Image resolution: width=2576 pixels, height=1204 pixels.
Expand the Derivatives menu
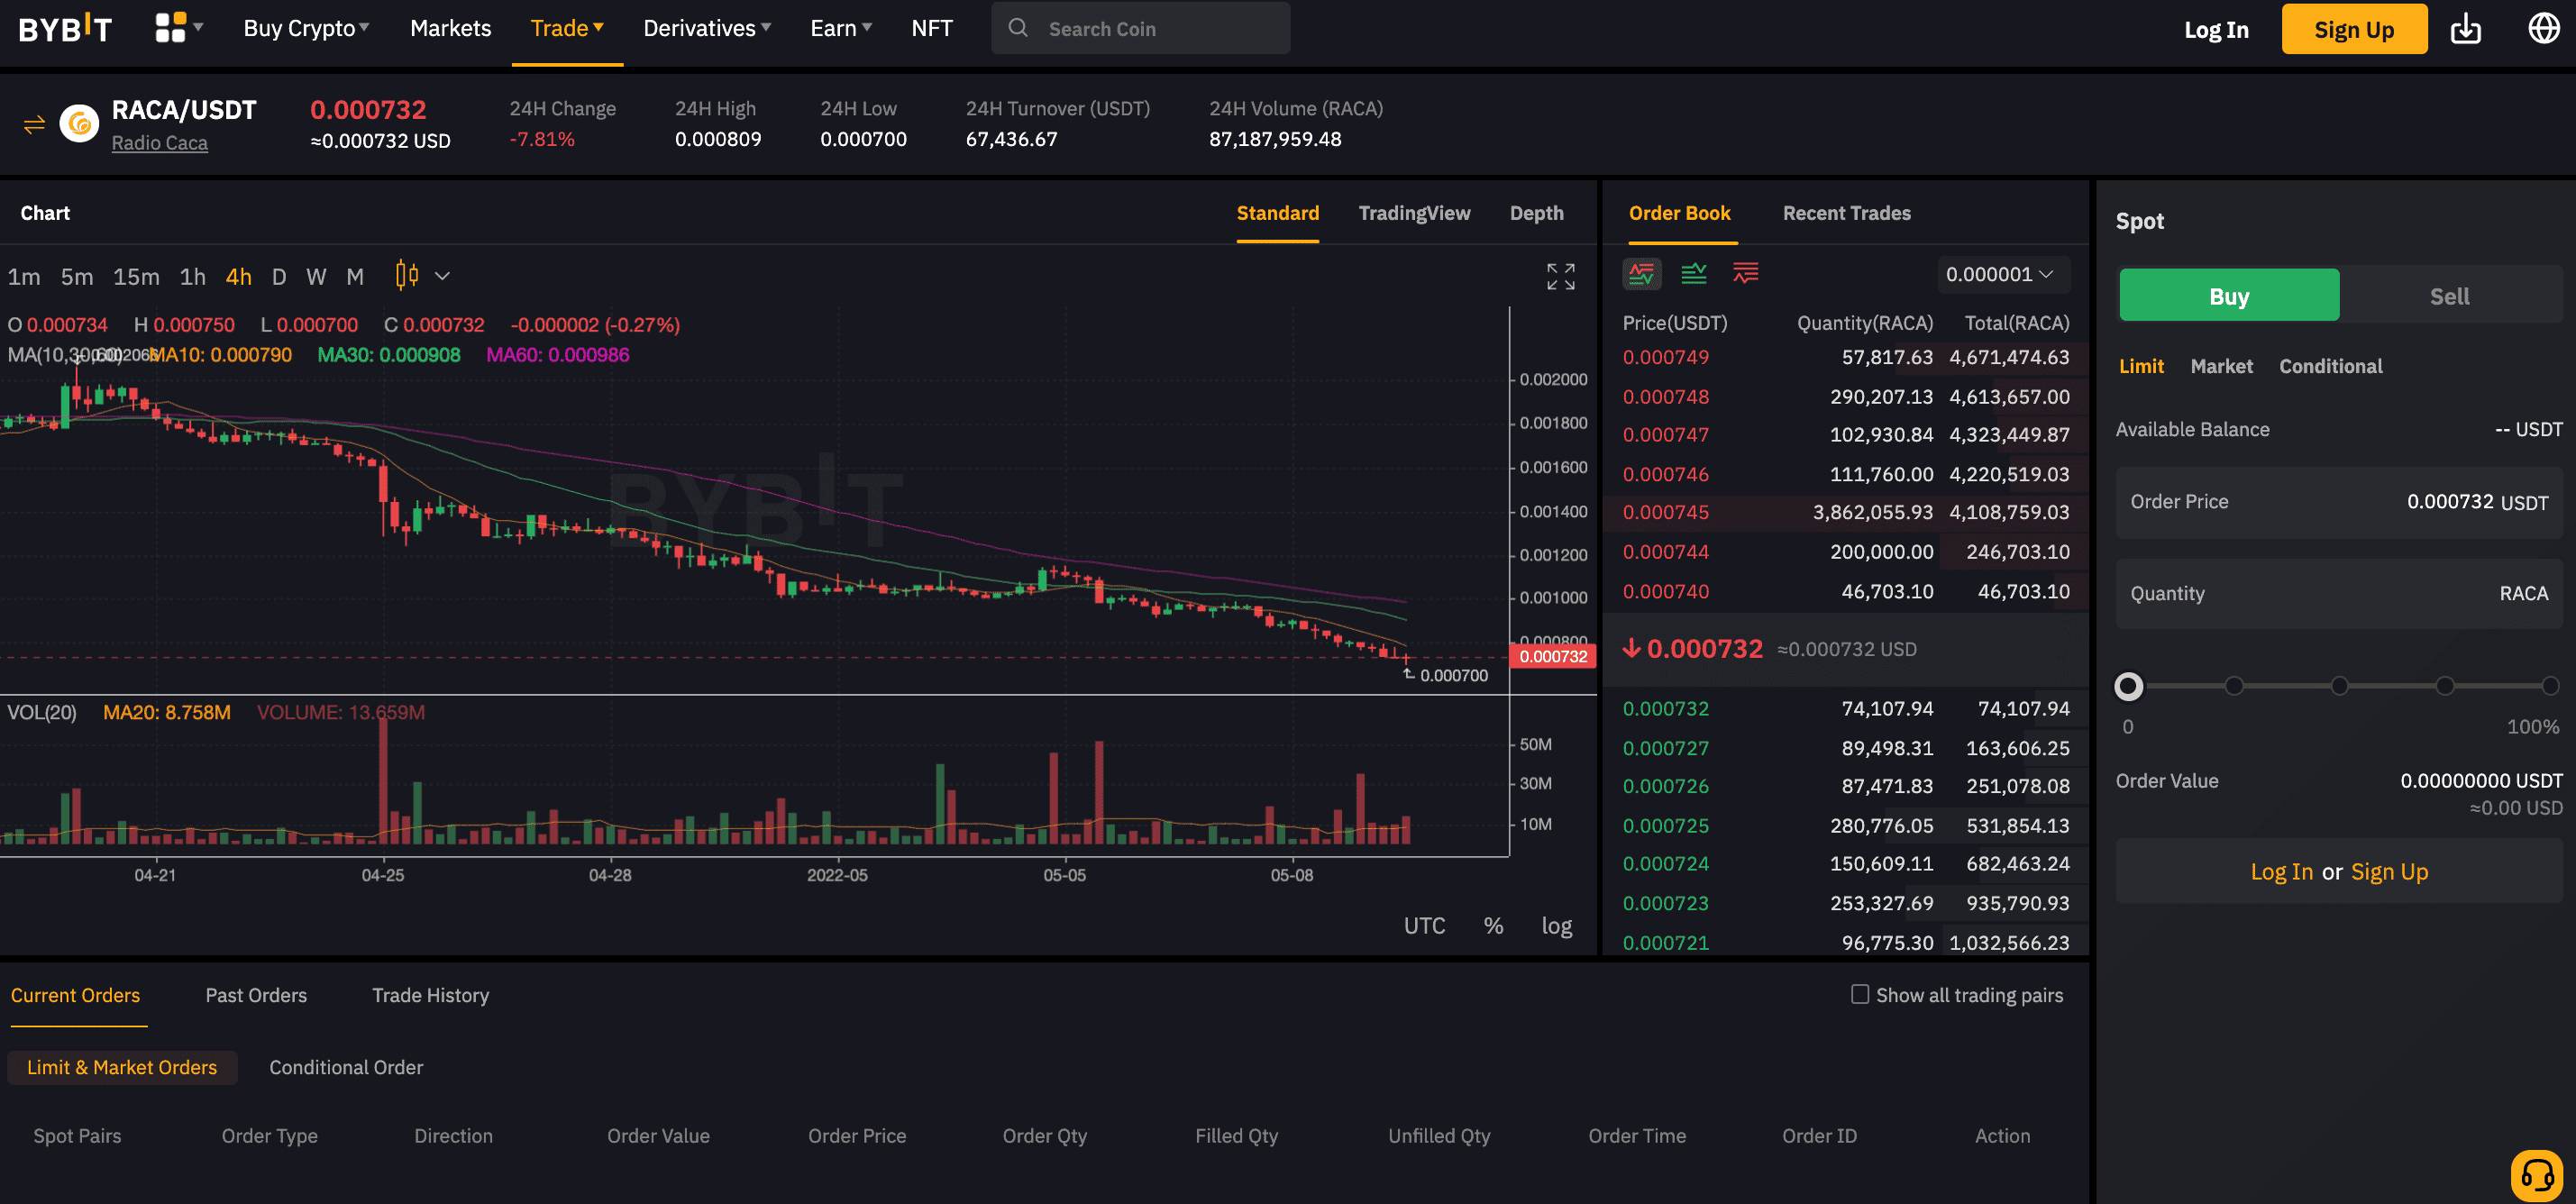(x=706, y=28)
